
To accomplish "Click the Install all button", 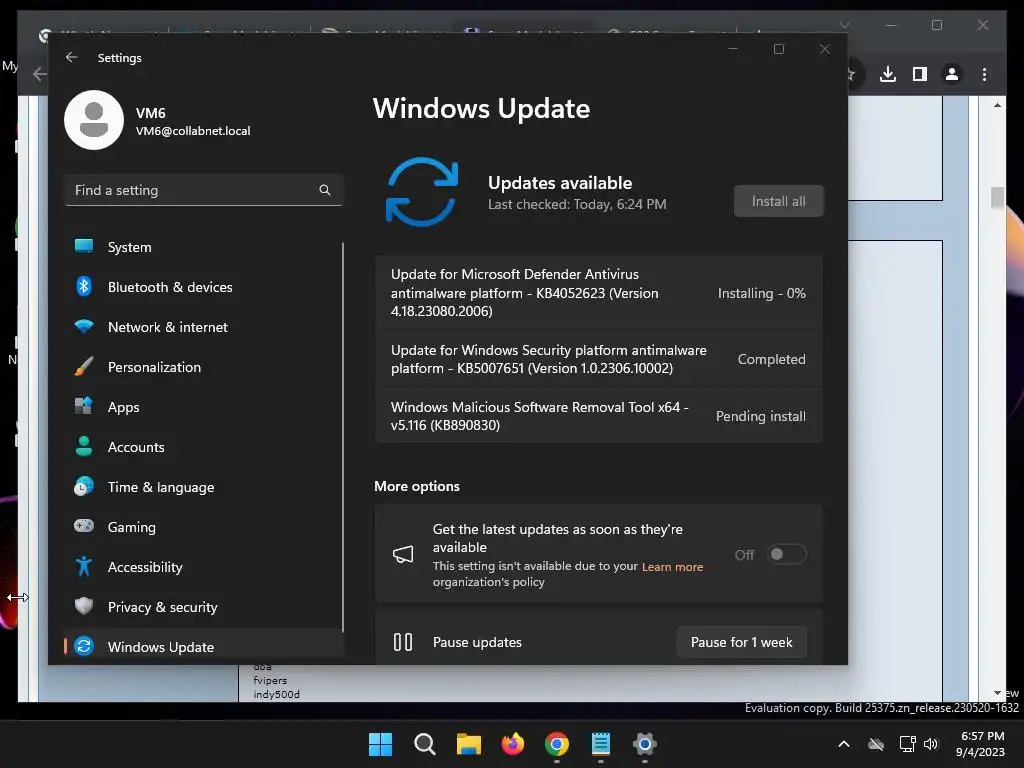I will click(x=778, y=201).
